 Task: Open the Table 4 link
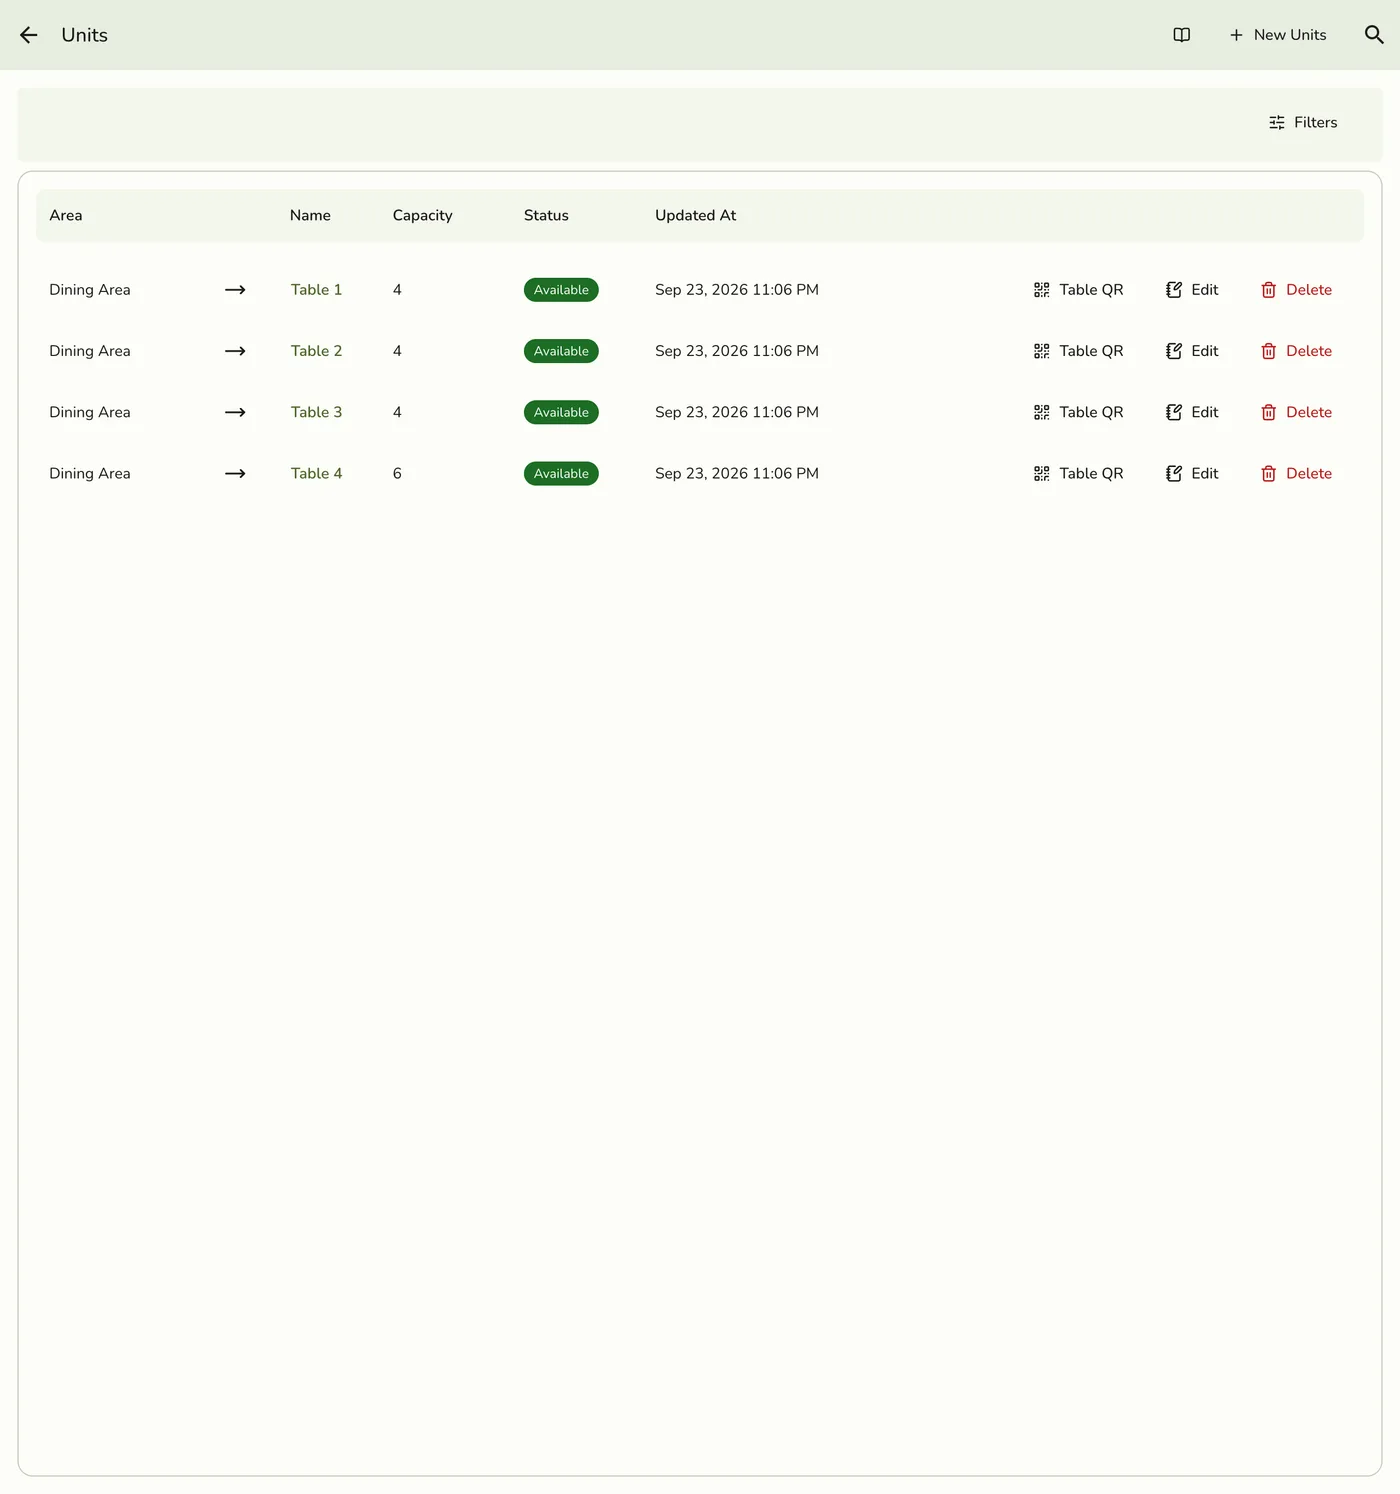pos(316,473)
